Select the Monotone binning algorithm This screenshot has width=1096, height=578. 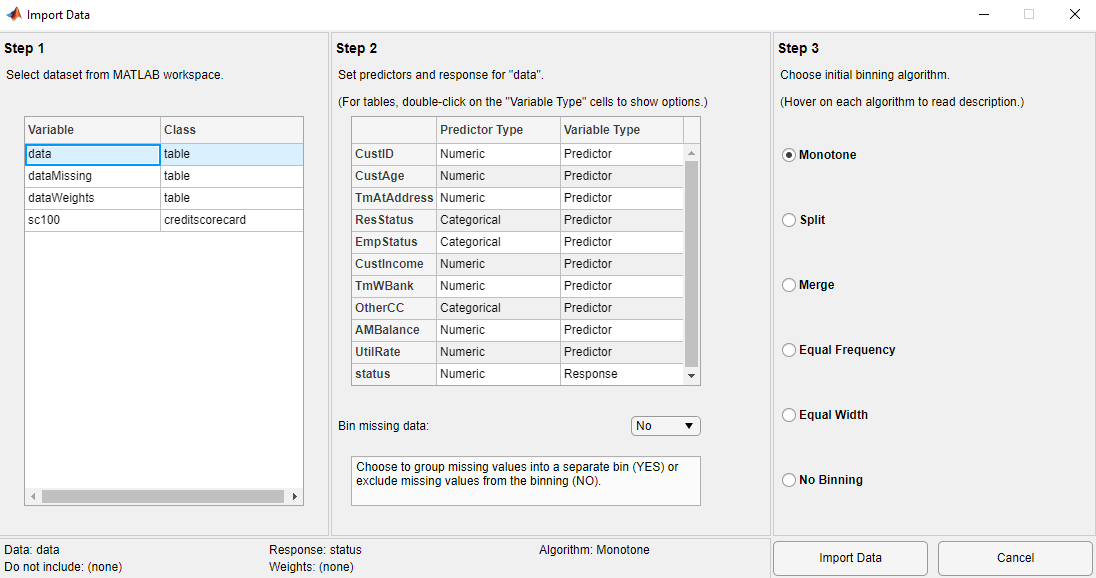point(789,155)
